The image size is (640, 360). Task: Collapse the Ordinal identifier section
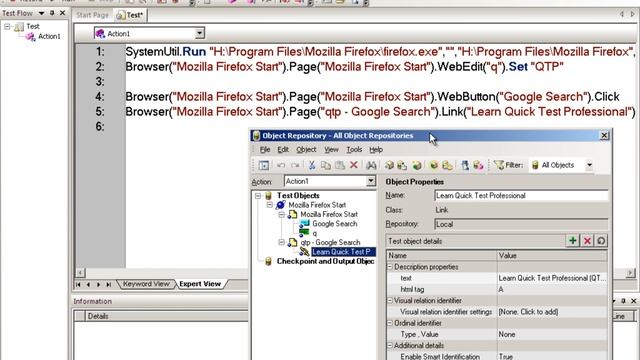[390, 323]
